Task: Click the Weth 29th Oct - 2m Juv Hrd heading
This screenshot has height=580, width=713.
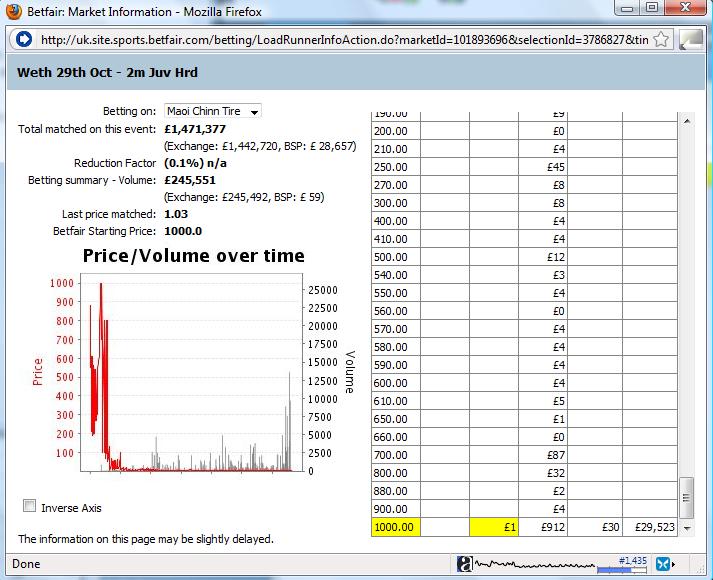Action: 107,73
